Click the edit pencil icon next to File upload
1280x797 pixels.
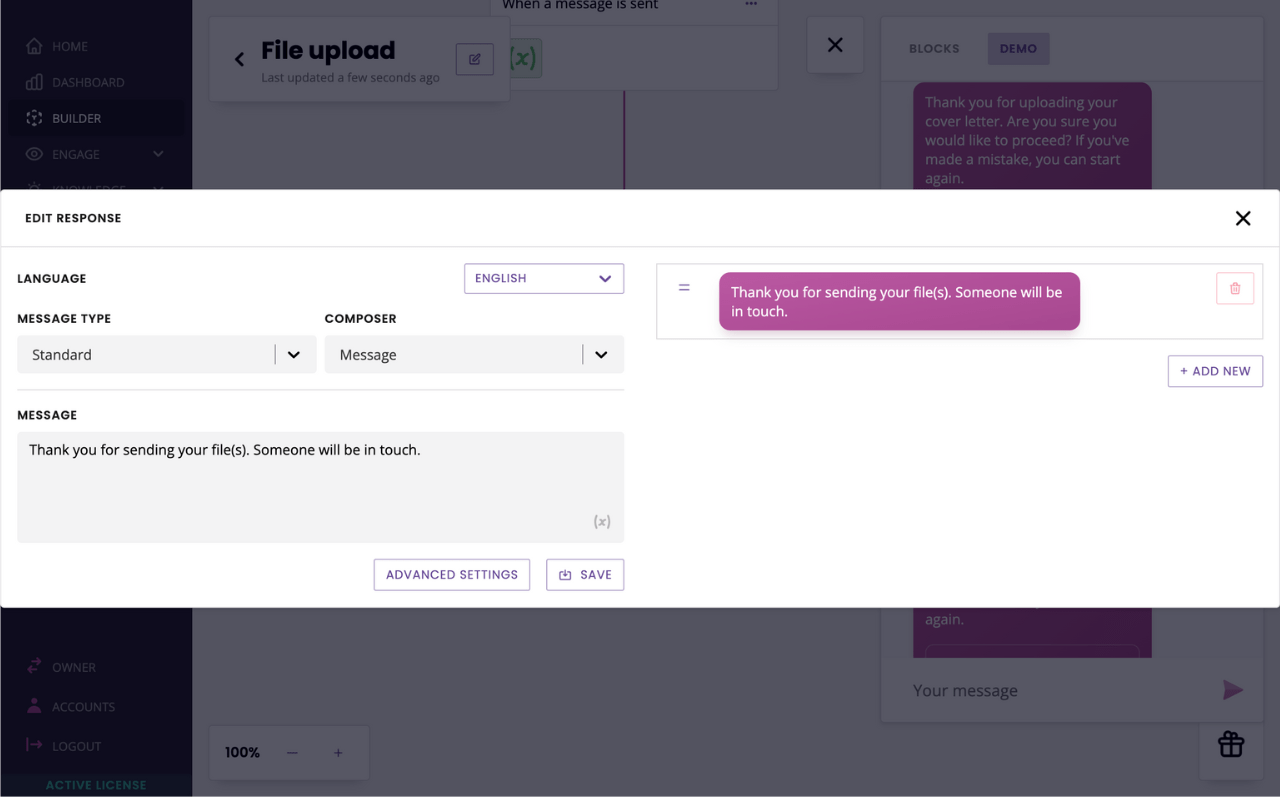point(474,59)
